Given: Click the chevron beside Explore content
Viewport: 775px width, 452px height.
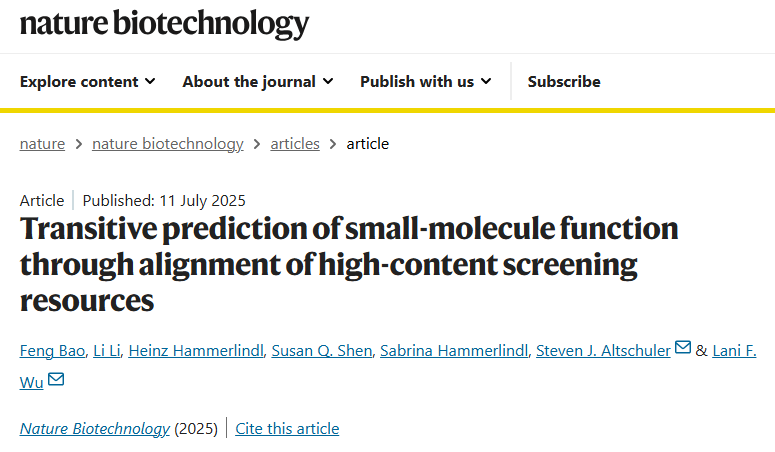Looking at the screenshot, I should click(150, 82).
